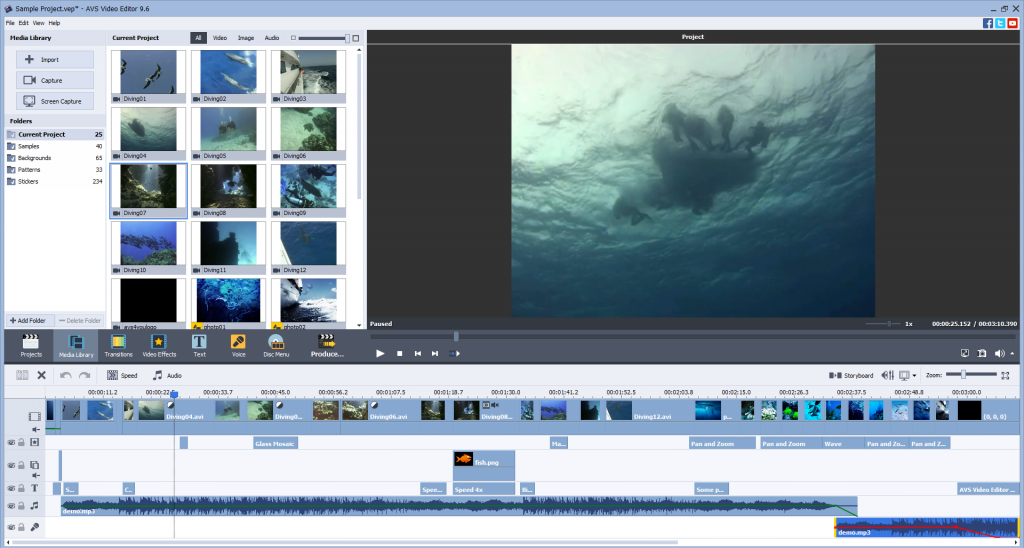Open the Edit menu
Screen dimensions: 1024x548
tap(23, 22)
